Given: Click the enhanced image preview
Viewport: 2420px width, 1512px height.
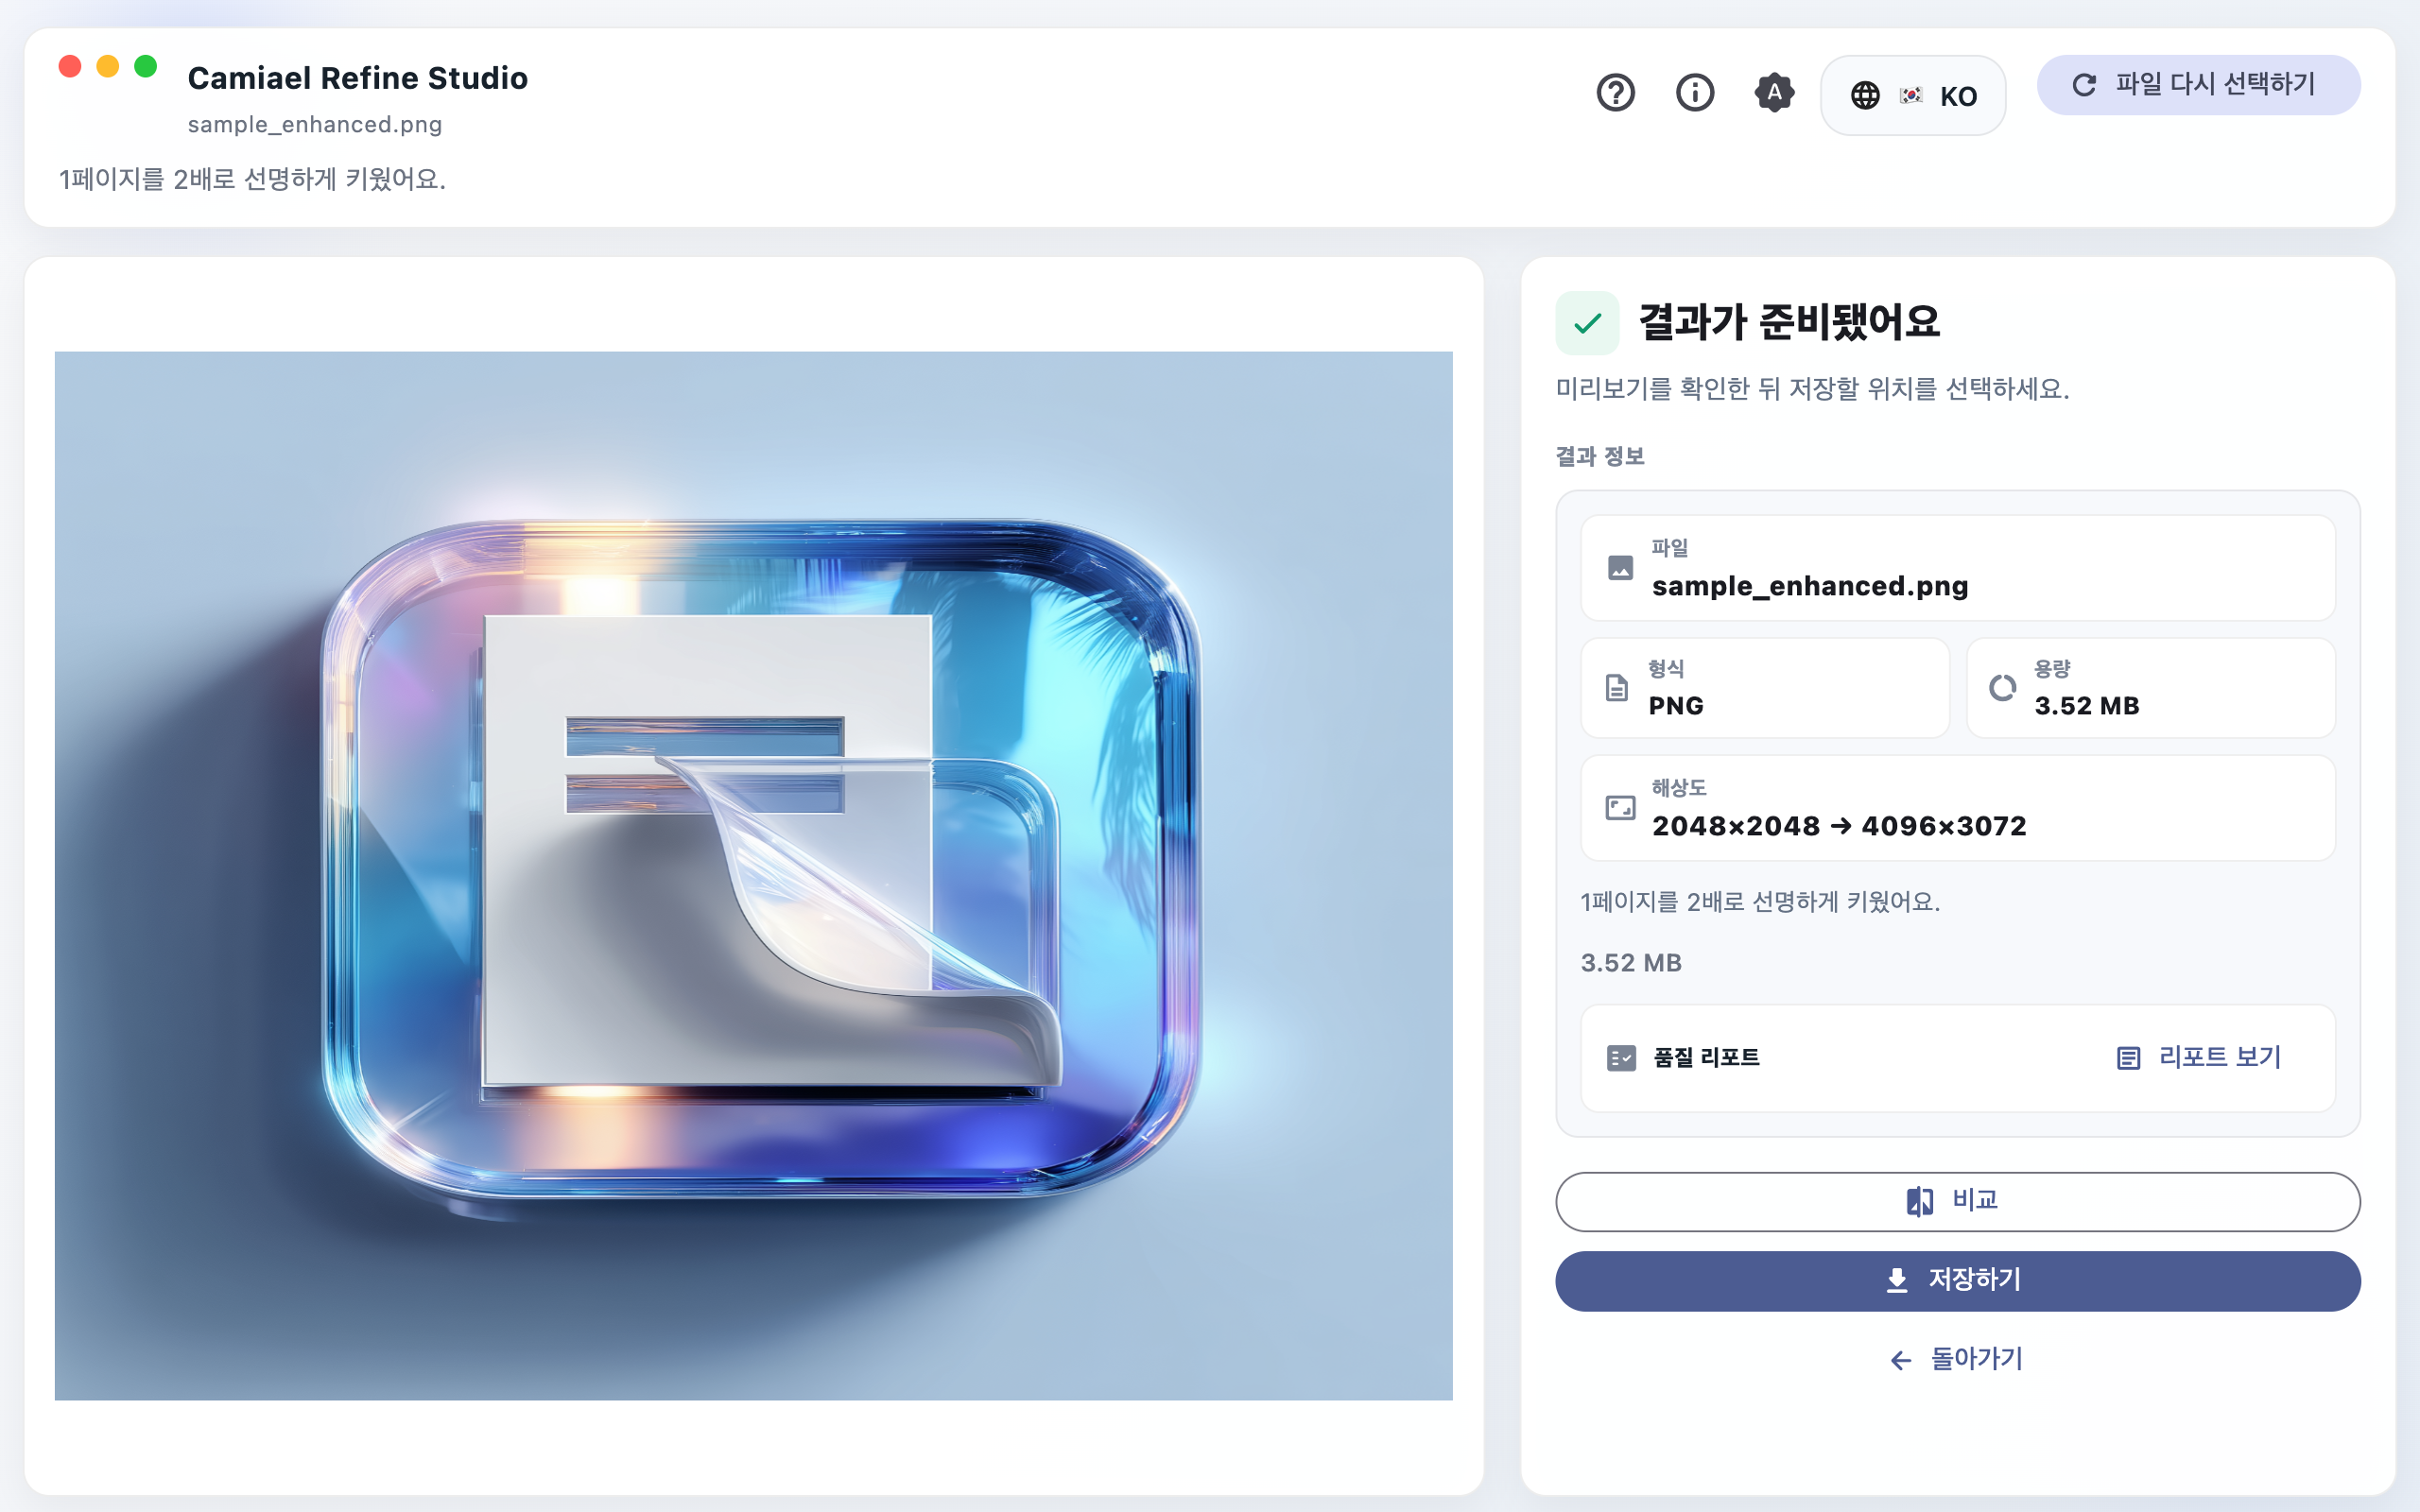Looking at the screenshot, I should [753, 875].
